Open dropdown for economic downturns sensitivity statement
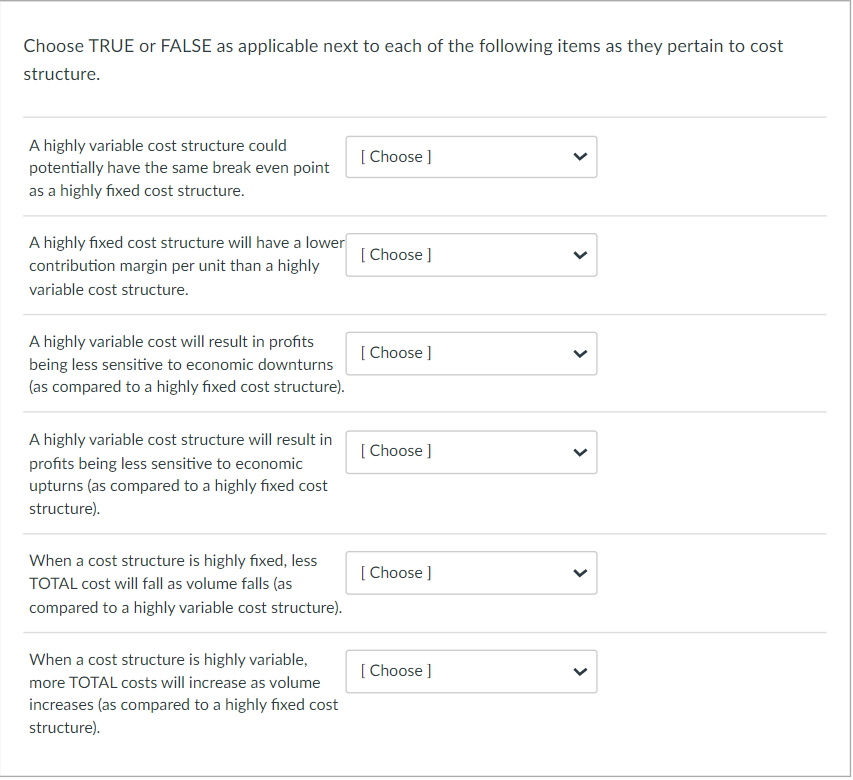853x780 pixels. [471, 353]
